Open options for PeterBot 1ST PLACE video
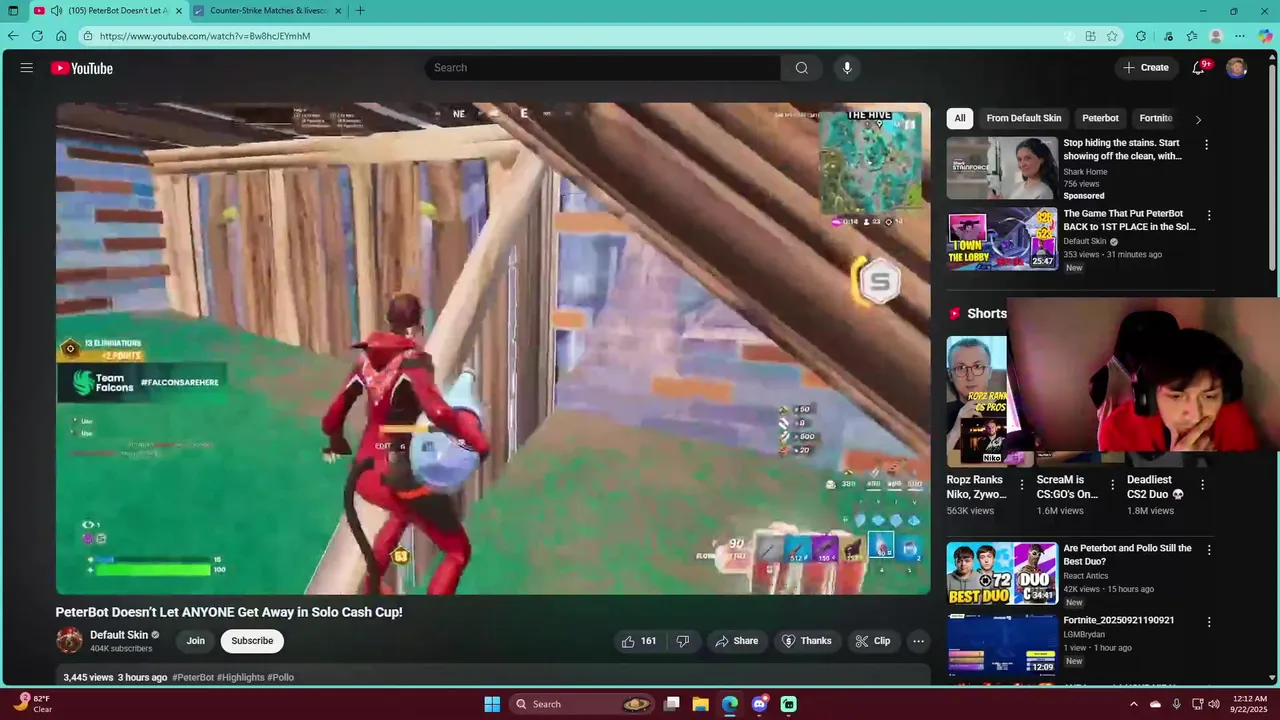The image size is (1280, 720). (1209, 216)
